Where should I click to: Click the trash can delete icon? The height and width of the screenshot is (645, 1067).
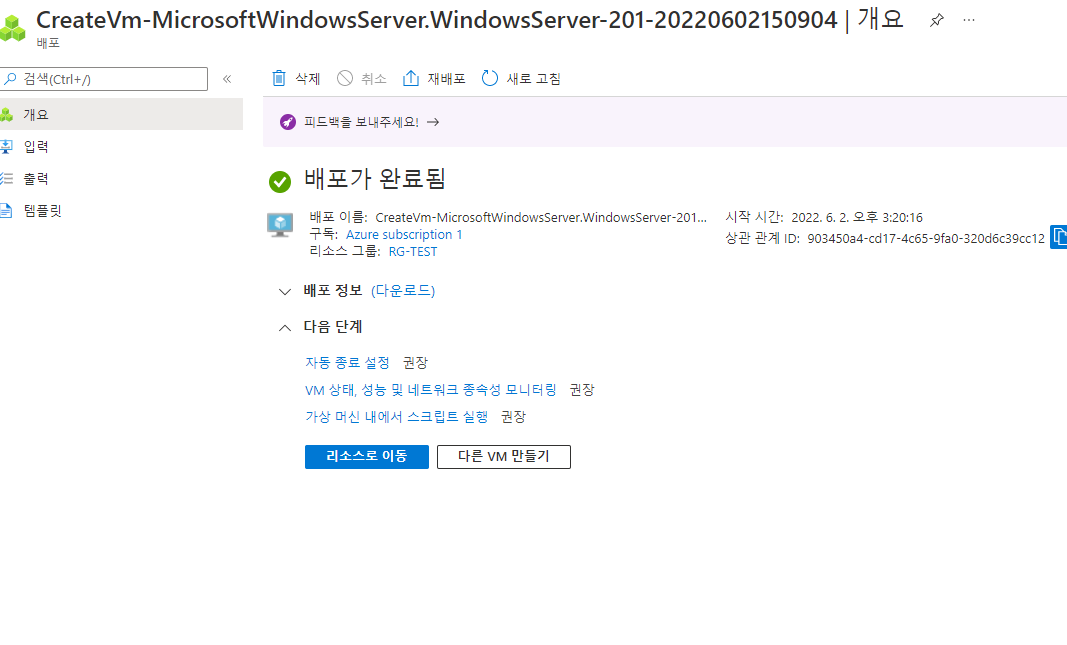click(x=279, y=78)
